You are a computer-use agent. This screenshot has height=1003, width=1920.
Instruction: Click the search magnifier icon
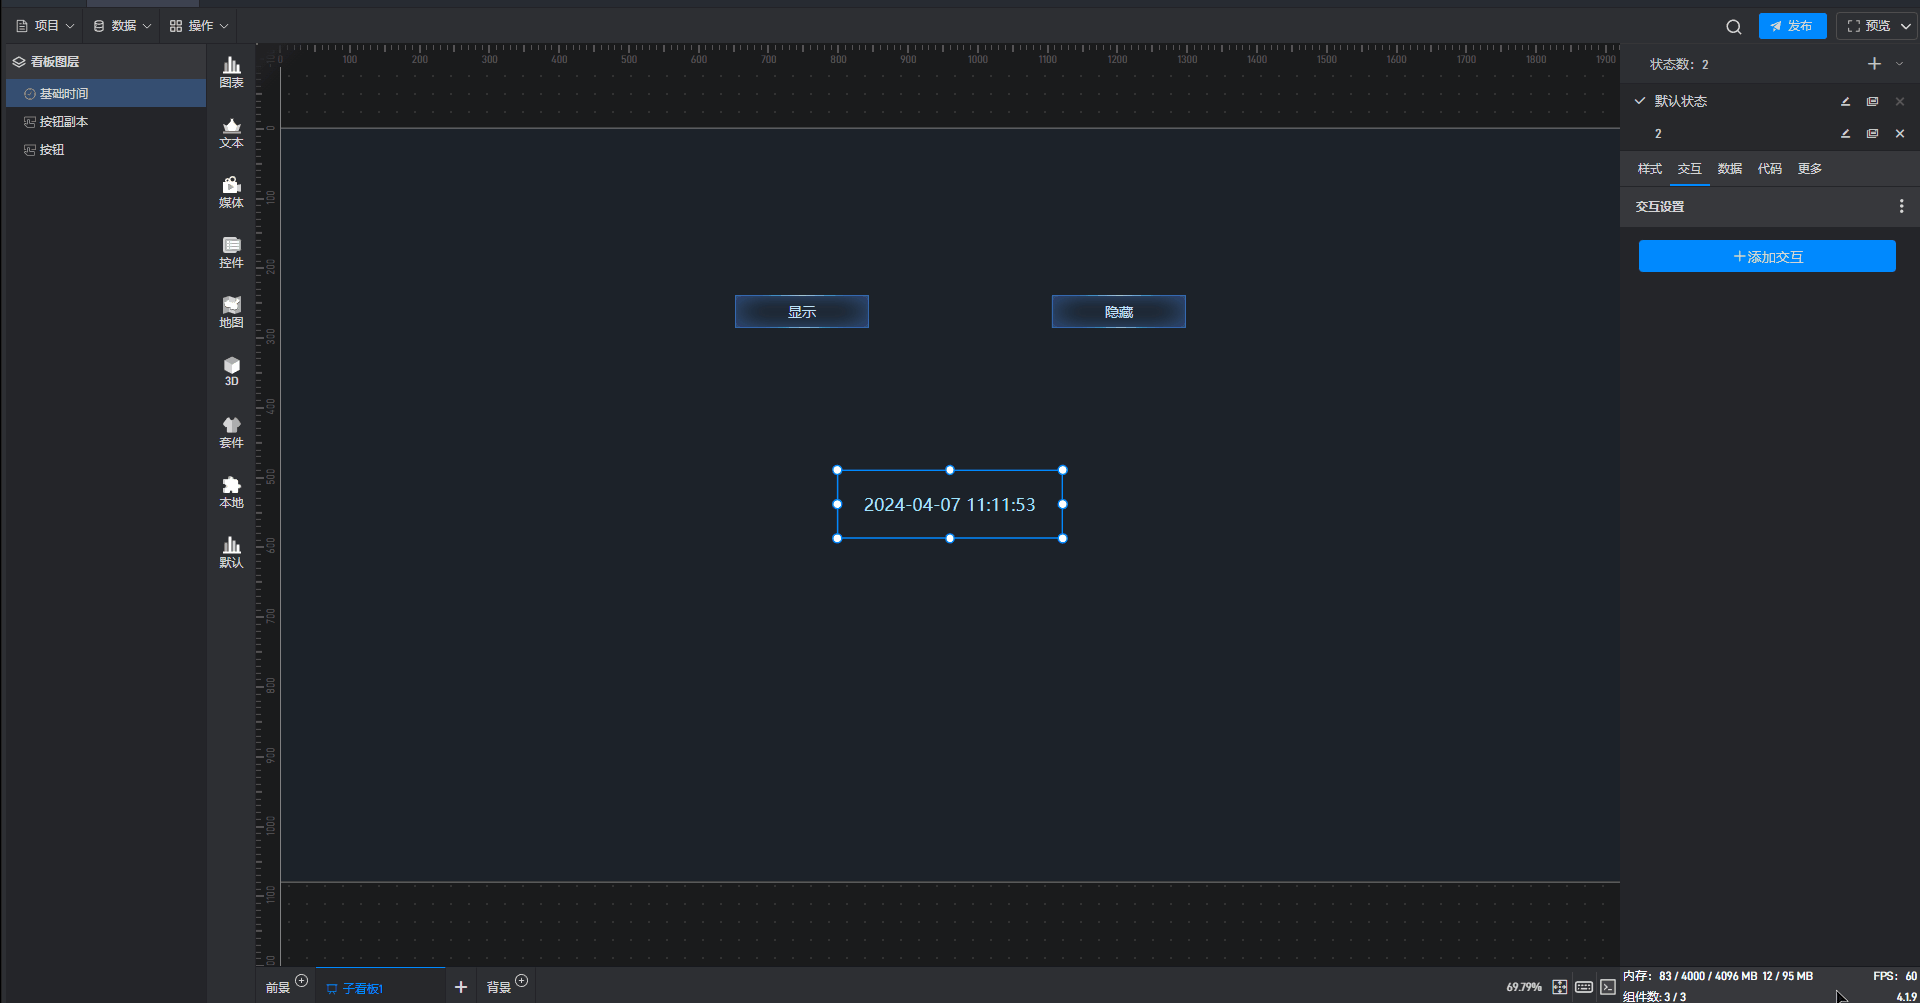click(1734, 27)
